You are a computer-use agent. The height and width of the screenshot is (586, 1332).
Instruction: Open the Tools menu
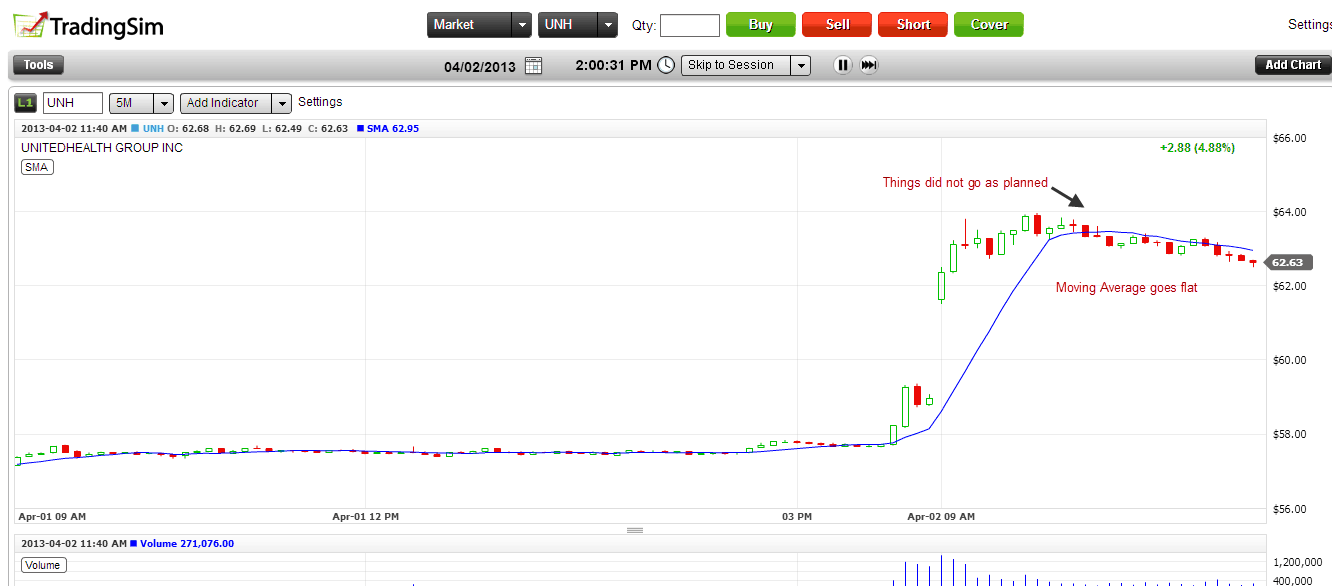pos(38,65)
